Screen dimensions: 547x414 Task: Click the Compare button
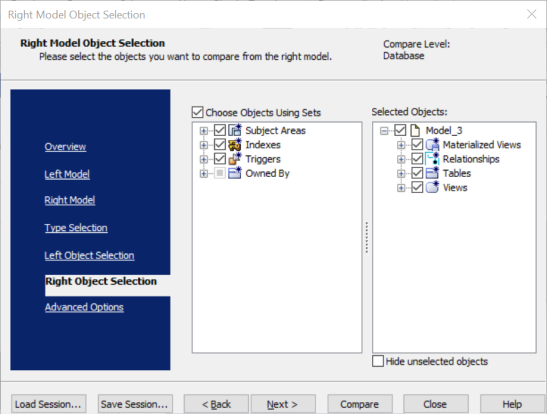pyautogui.click(x=360, y=404)
